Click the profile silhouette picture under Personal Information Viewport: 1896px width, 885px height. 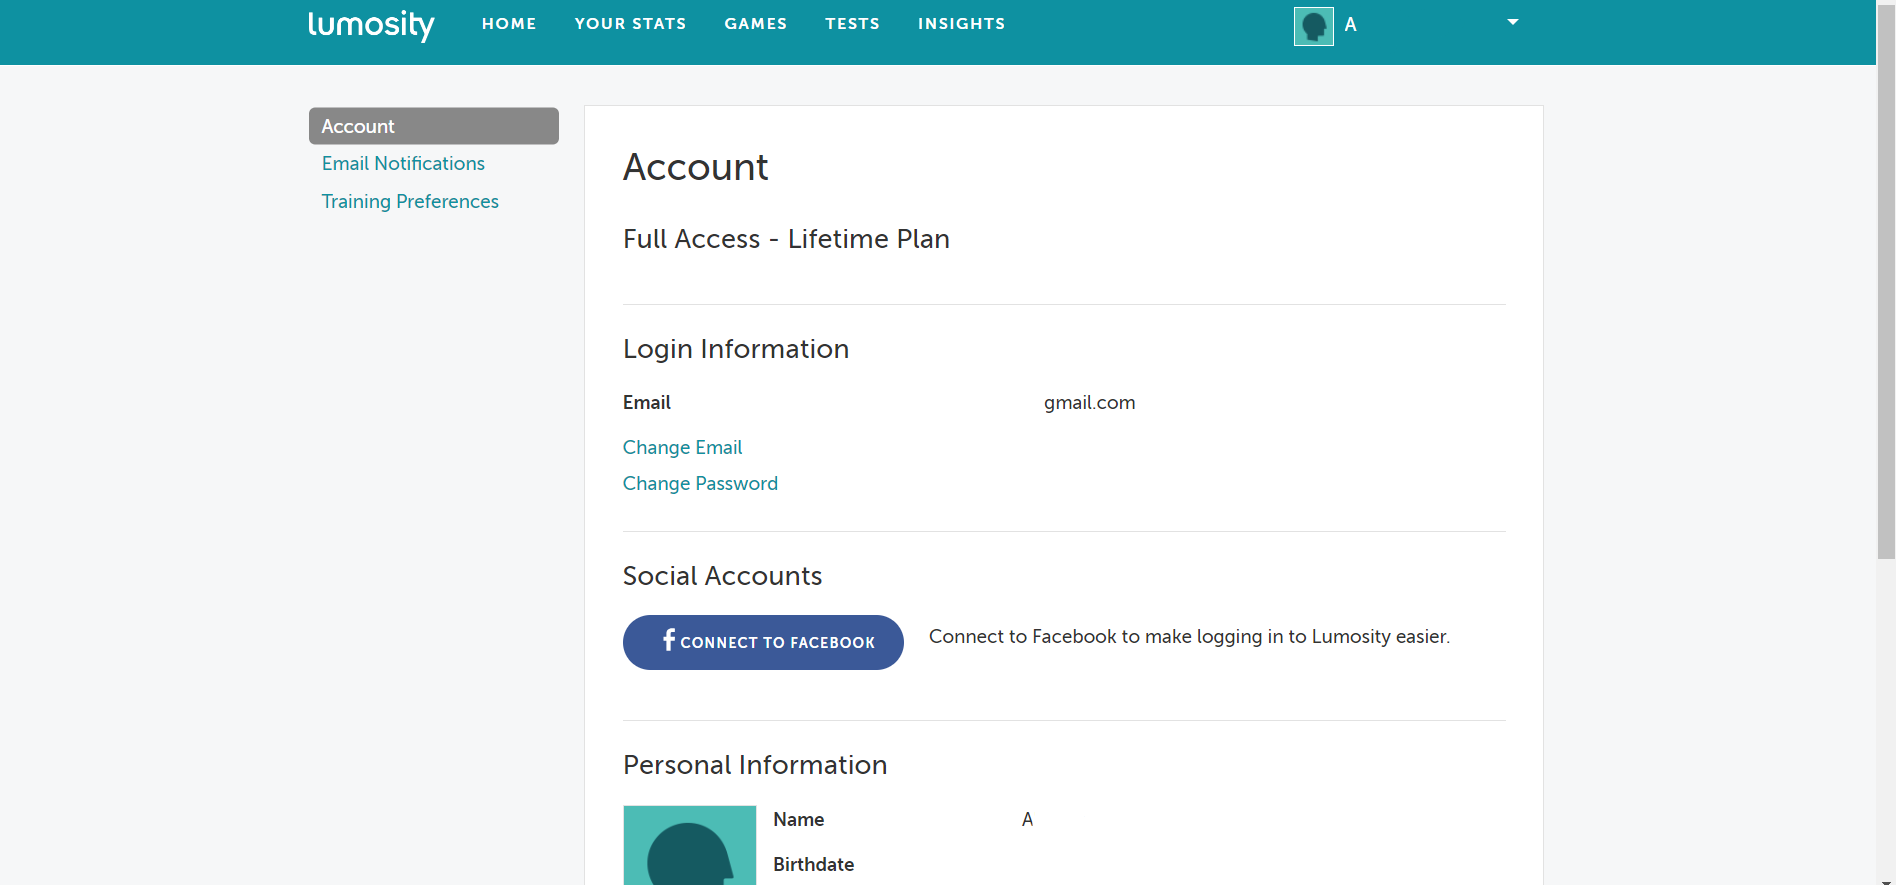pos(689,845)
